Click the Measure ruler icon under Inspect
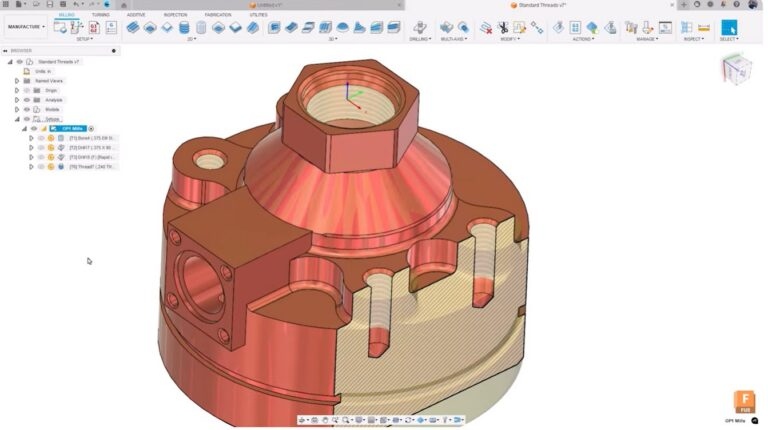The width and height of the screenshot is (768, 430). [704, 28]
